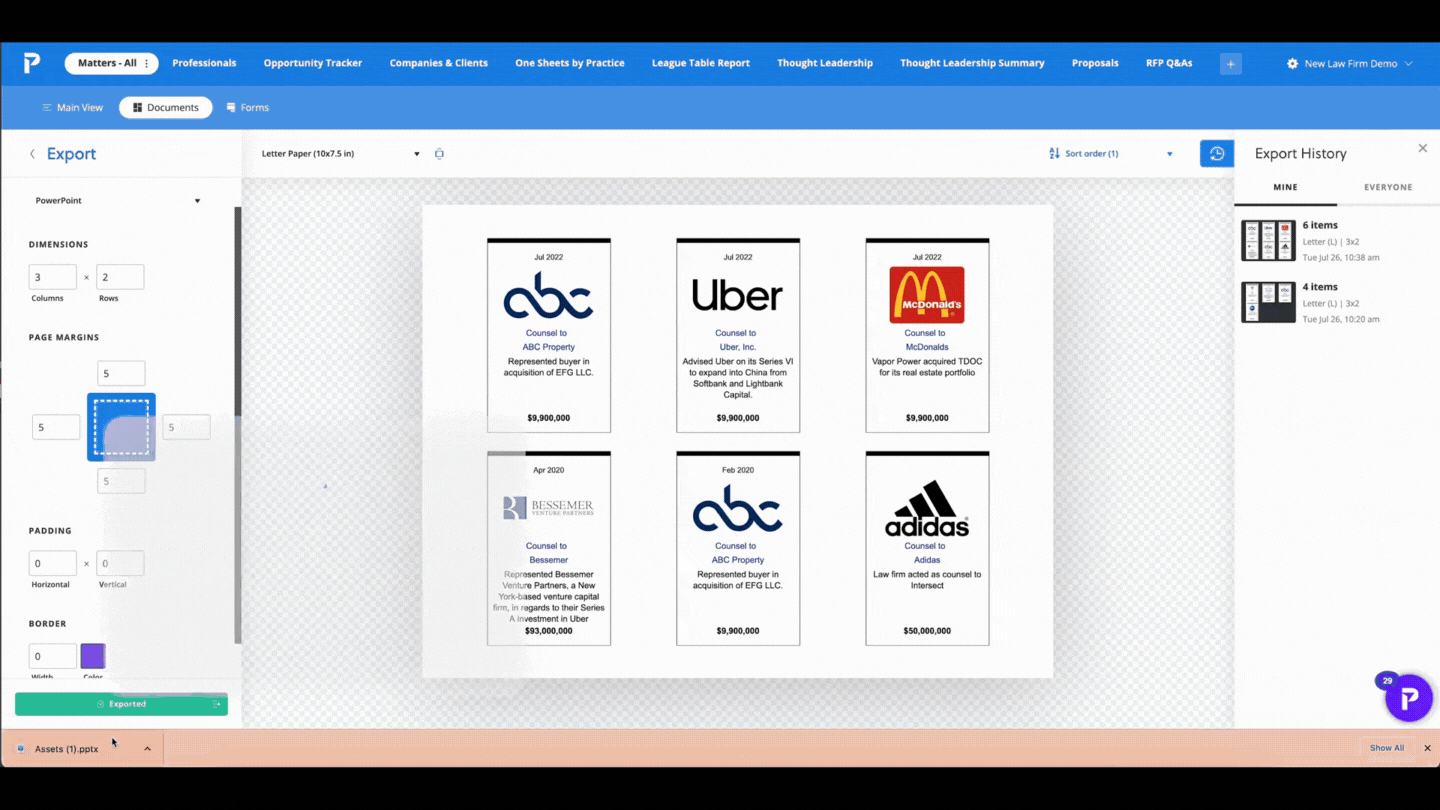Expand the Sort order dropdown

tap(1168, 153)
